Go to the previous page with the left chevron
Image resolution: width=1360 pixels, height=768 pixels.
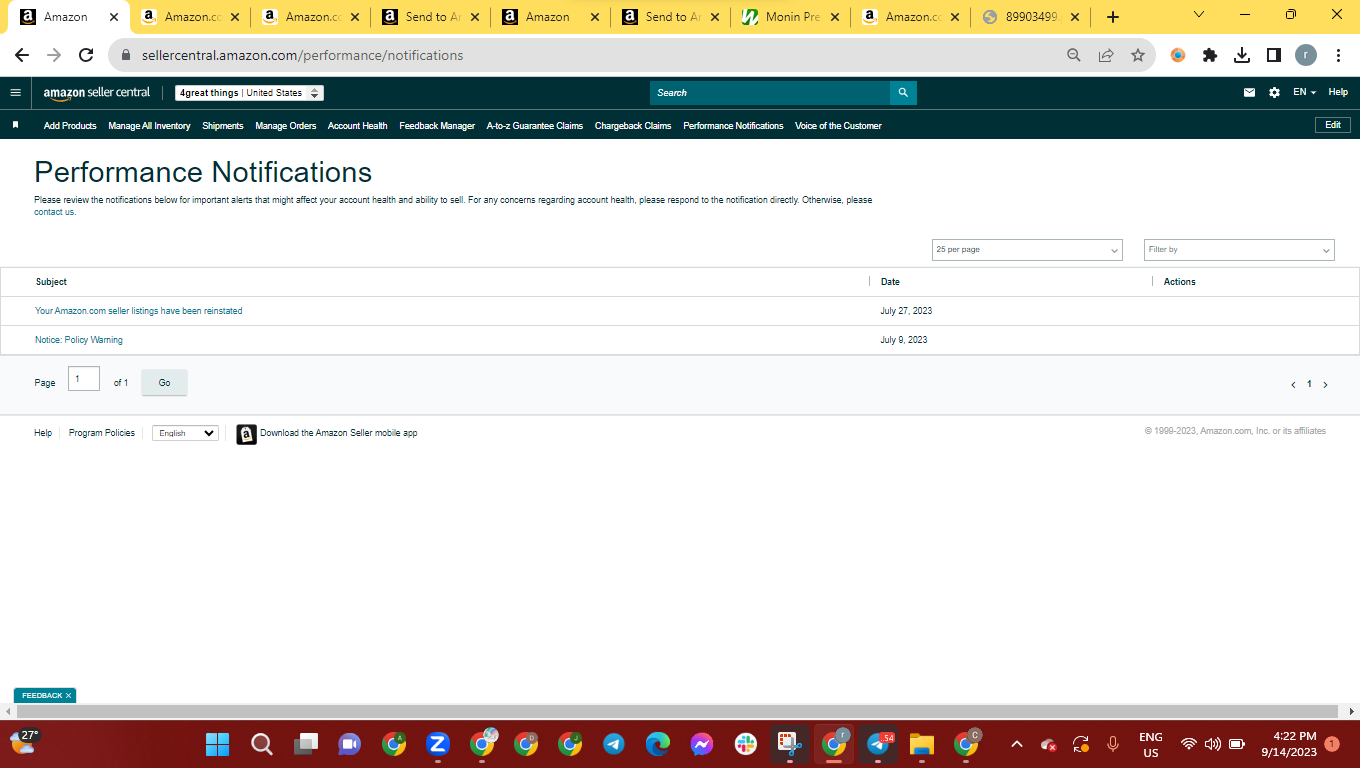coord(1293,385)
